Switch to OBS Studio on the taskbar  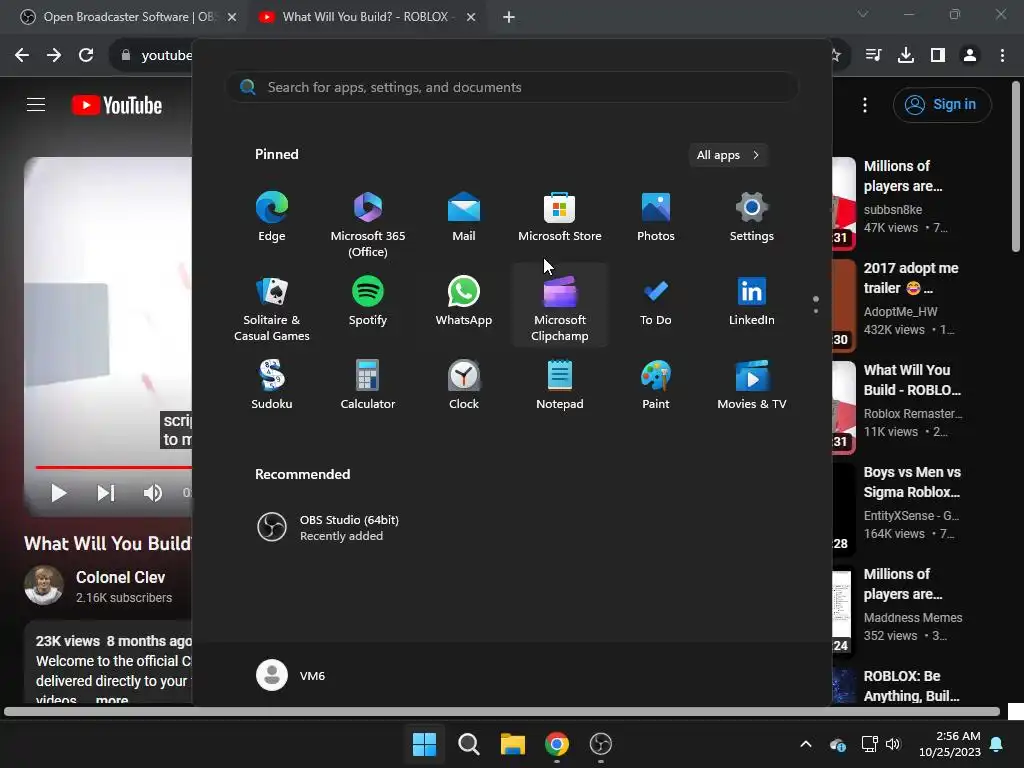pos(601,744)
